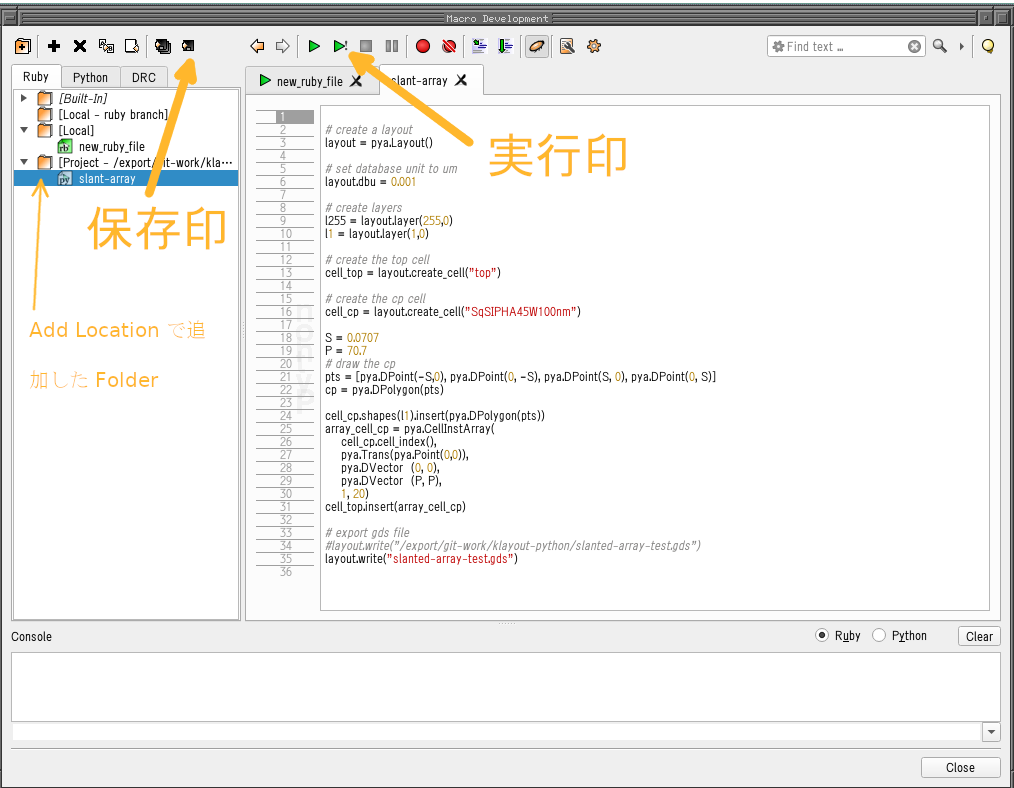Toggle the highlighted eraser-style toolbar button
This screenshot has width=1014, height=788.
coord(537,46)
